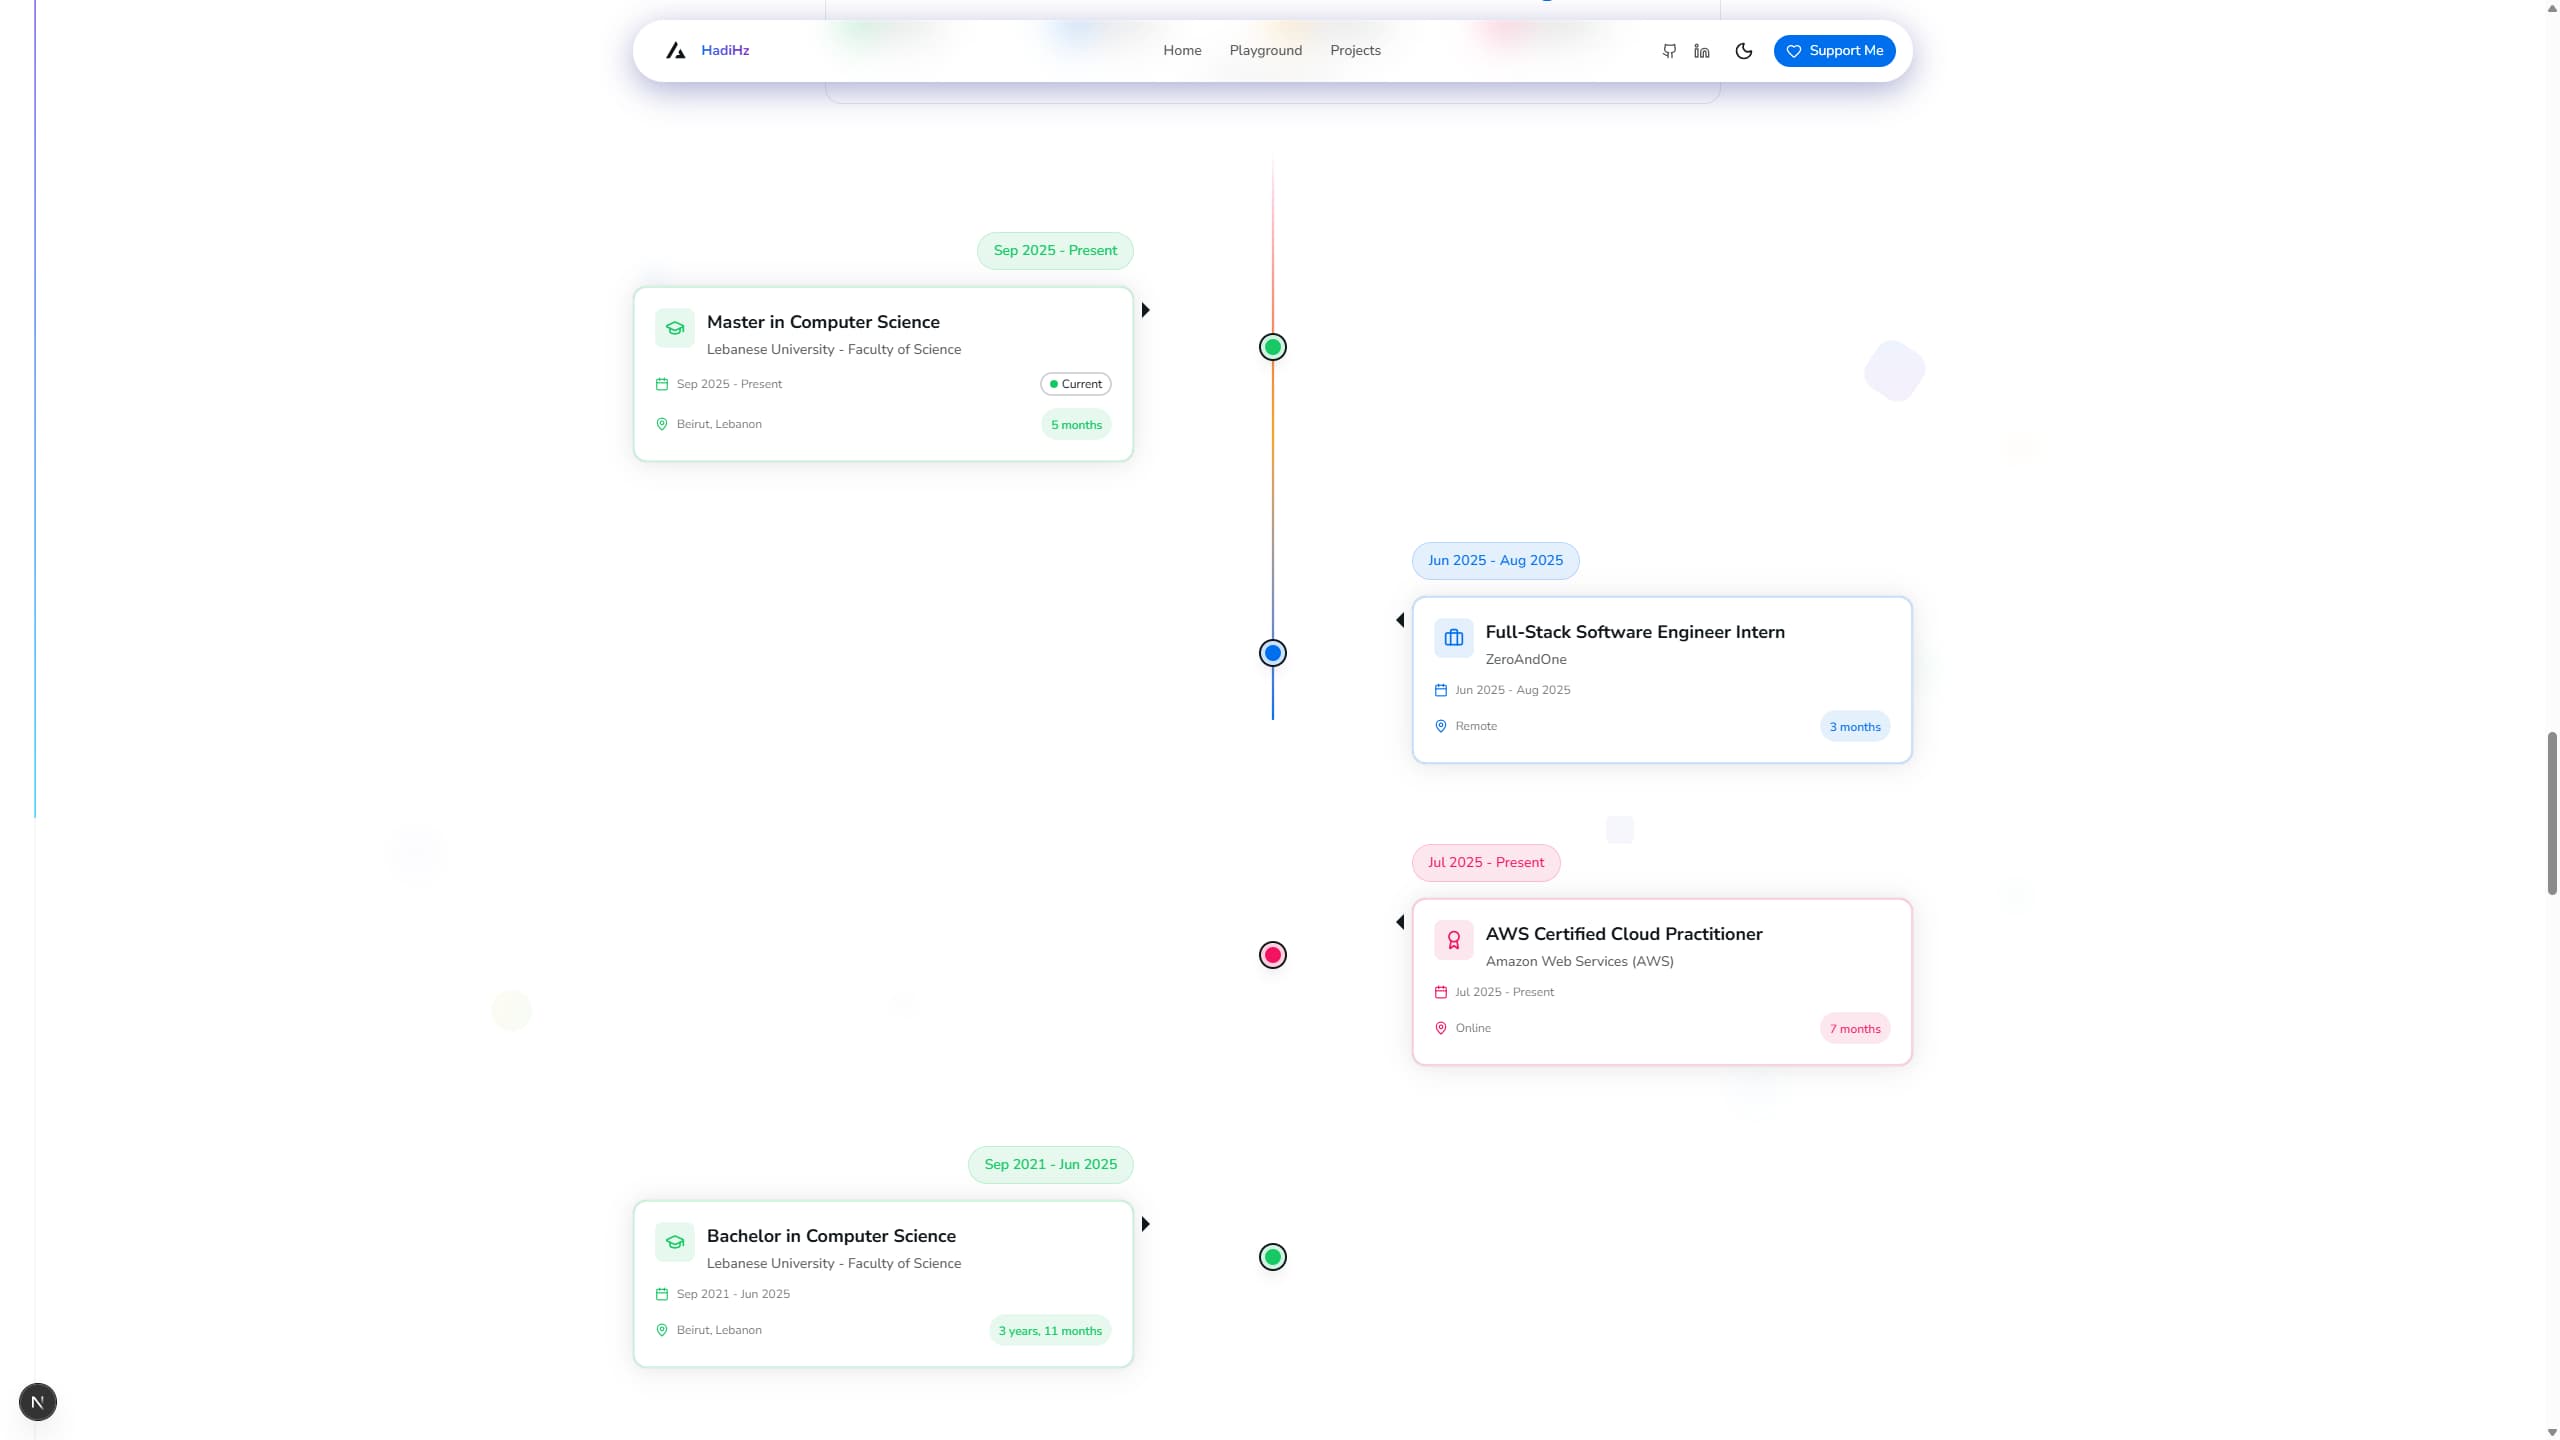Toggle dark mode with the moon icon
Image resolution: width=2560 pixels, height=1440 pixels.
[x=1743, y=50]
